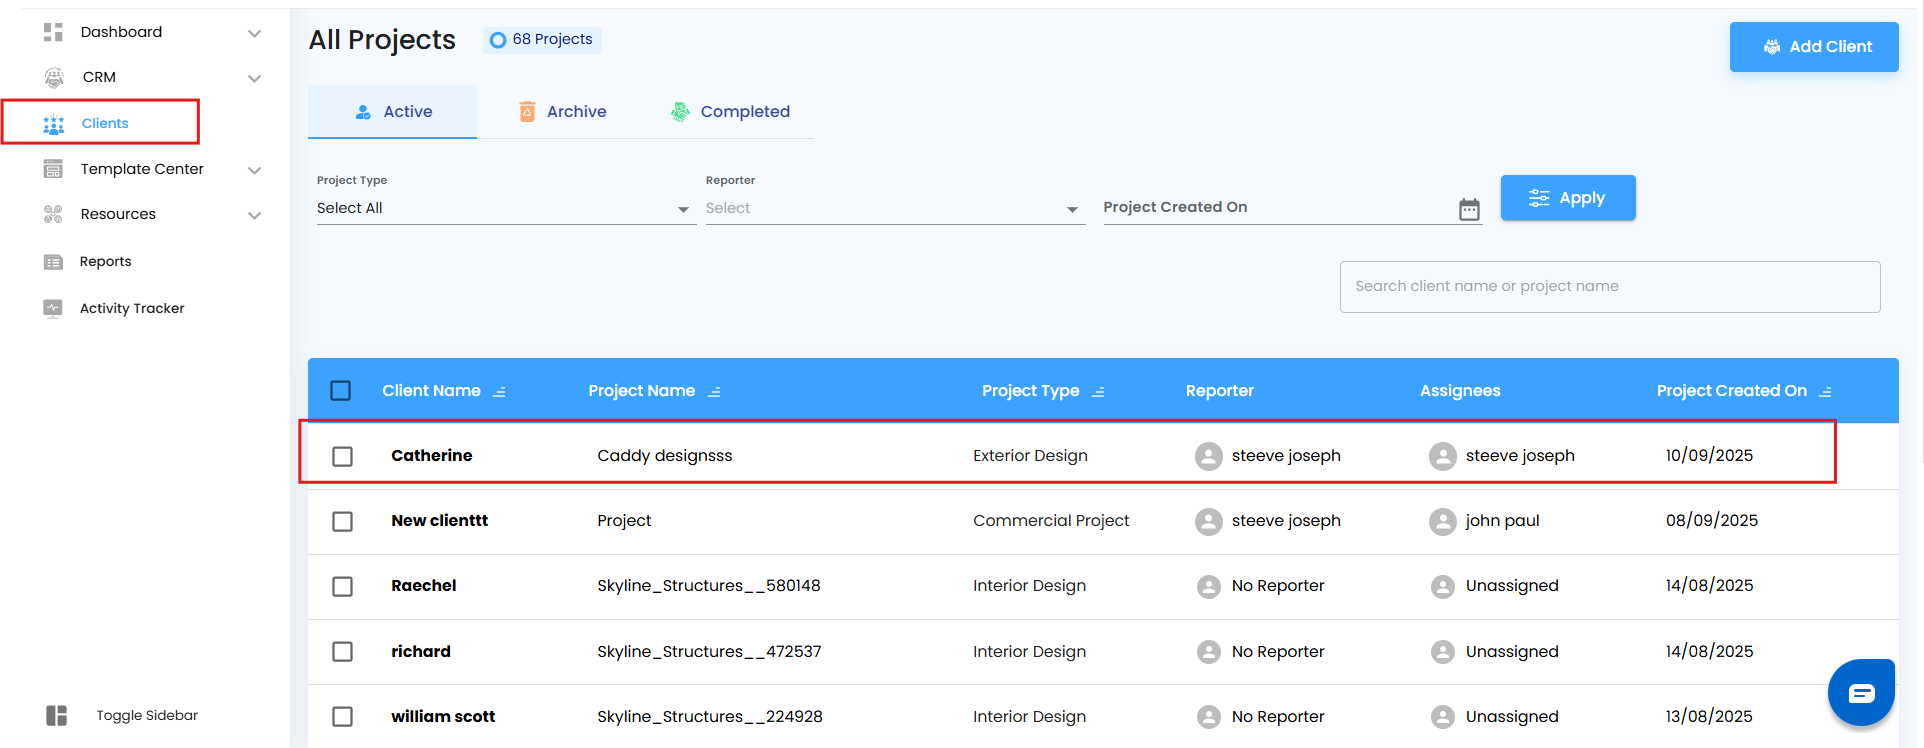The height and width of the screenshot is (748, 1924).
Task: Open the Reporter select dropdown
Action: point(894,208)
